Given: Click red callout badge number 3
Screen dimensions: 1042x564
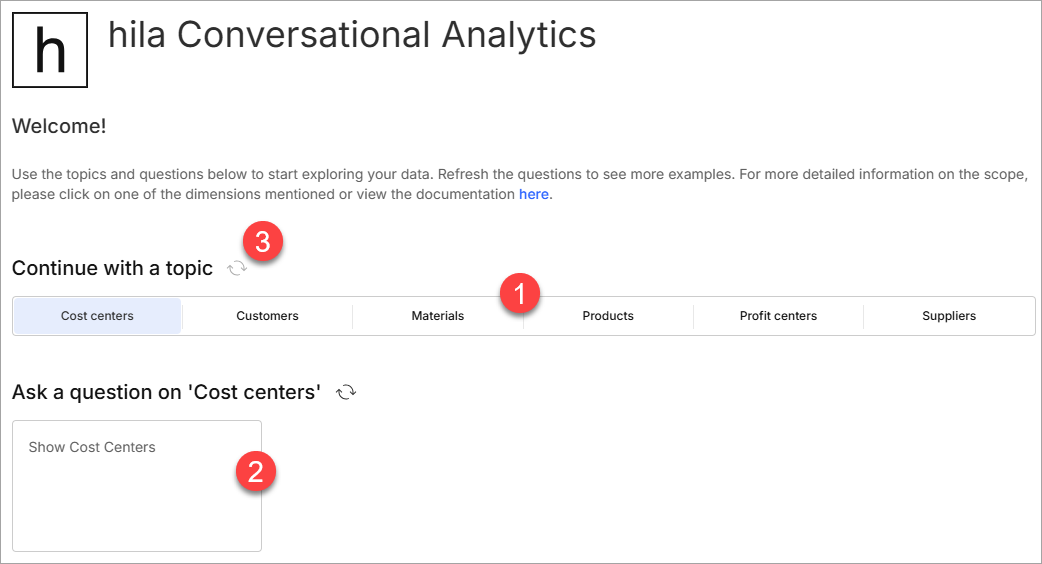Looking at the screenshot, I should [x=263, y=242].
